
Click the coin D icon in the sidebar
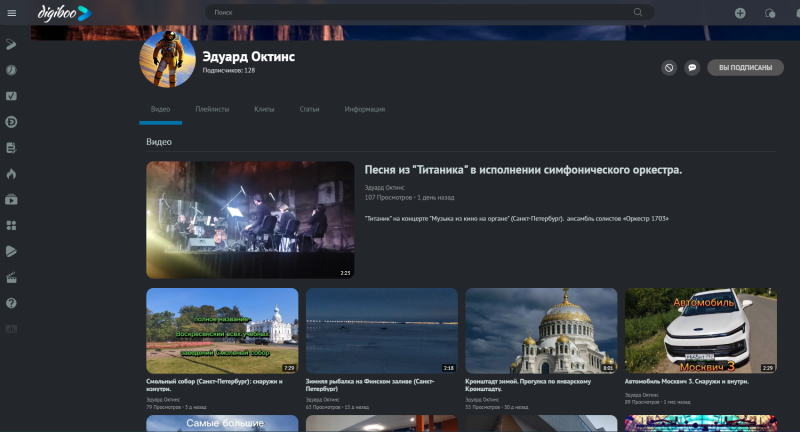pyautogui.click(x=11, y=122)
